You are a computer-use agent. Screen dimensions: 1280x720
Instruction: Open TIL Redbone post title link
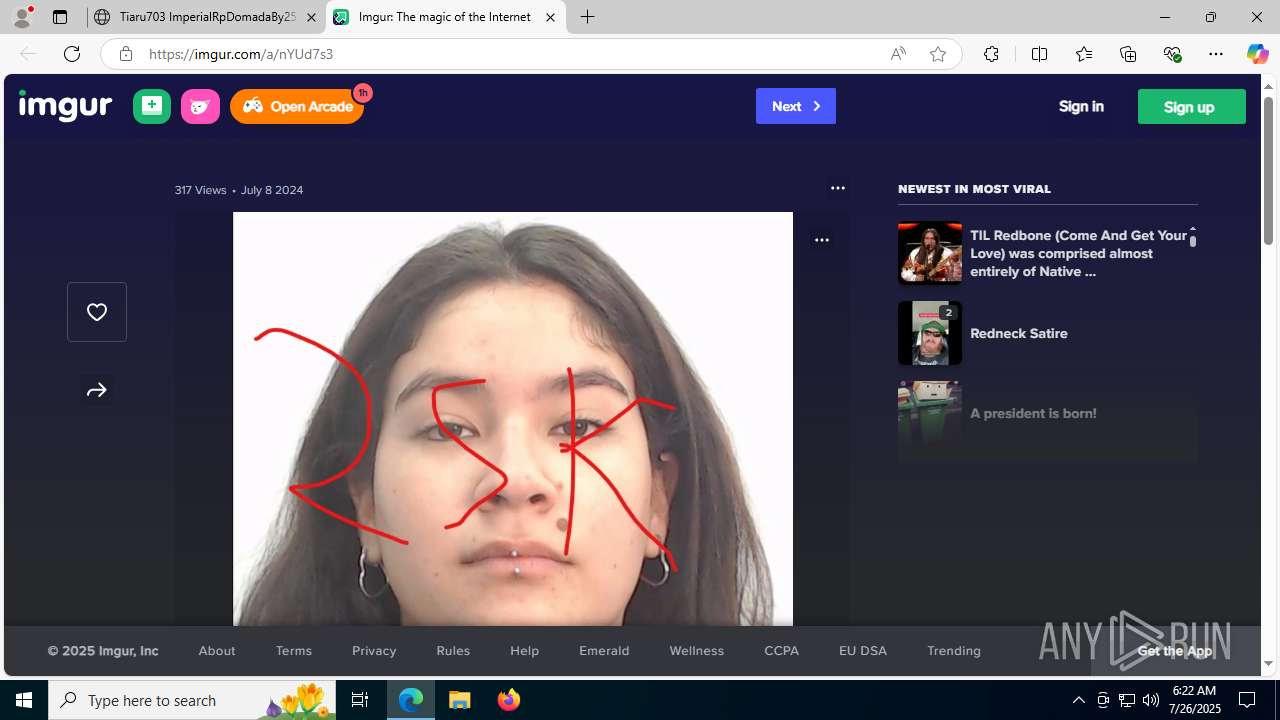click(x=1078, y=253)
